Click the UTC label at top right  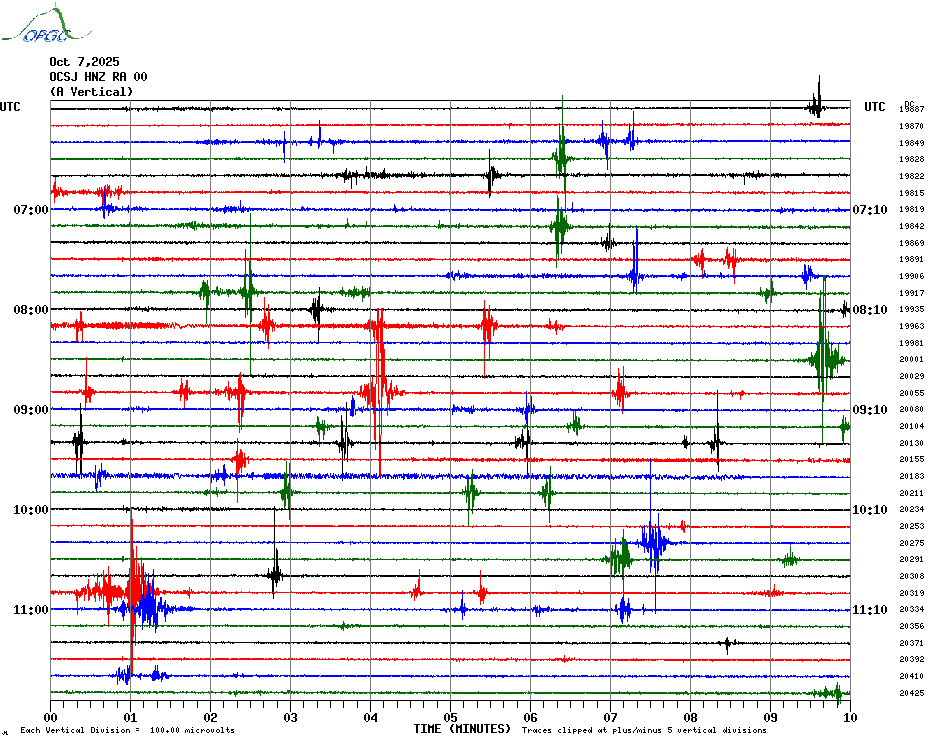pos(875,107)
